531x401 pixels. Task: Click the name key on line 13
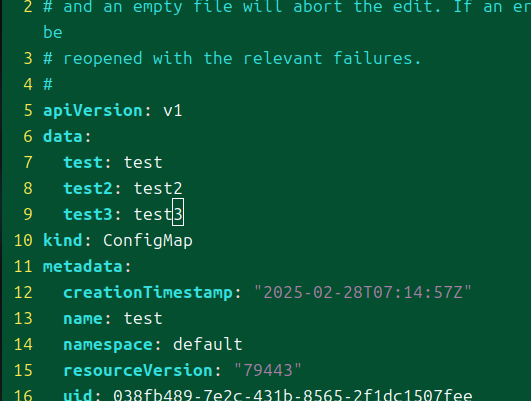tap(82, 319)
